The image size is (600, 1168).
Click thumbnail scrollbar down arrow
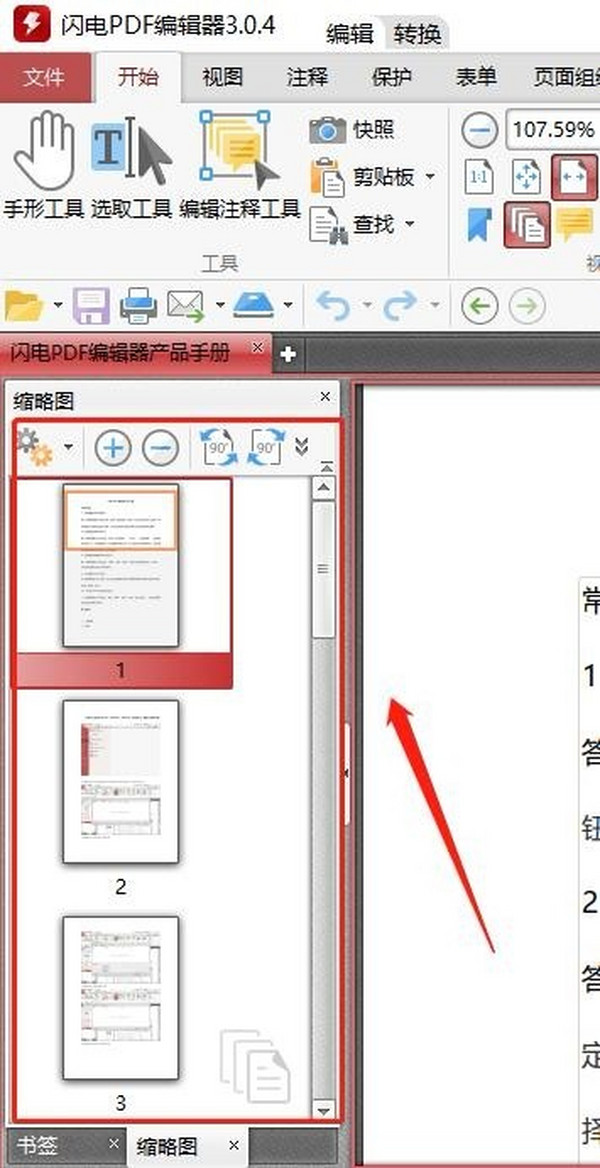pyautogui.click(x=323, y=1110)
